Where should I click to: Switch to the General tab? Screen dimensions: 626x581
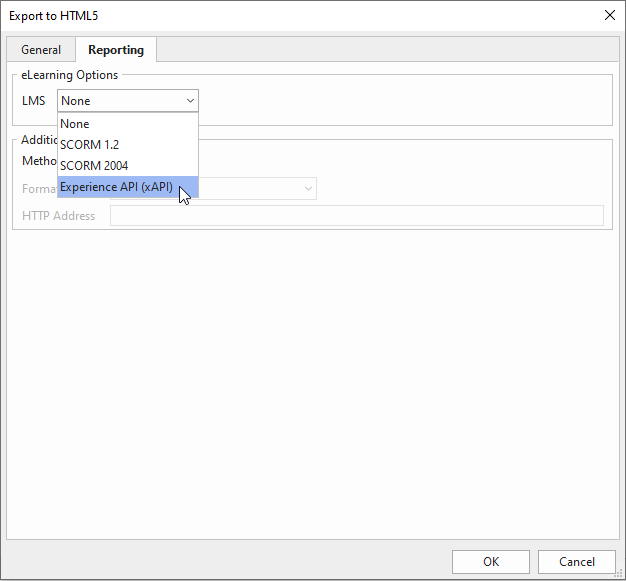pyautogui.click(x=41, y=50)
